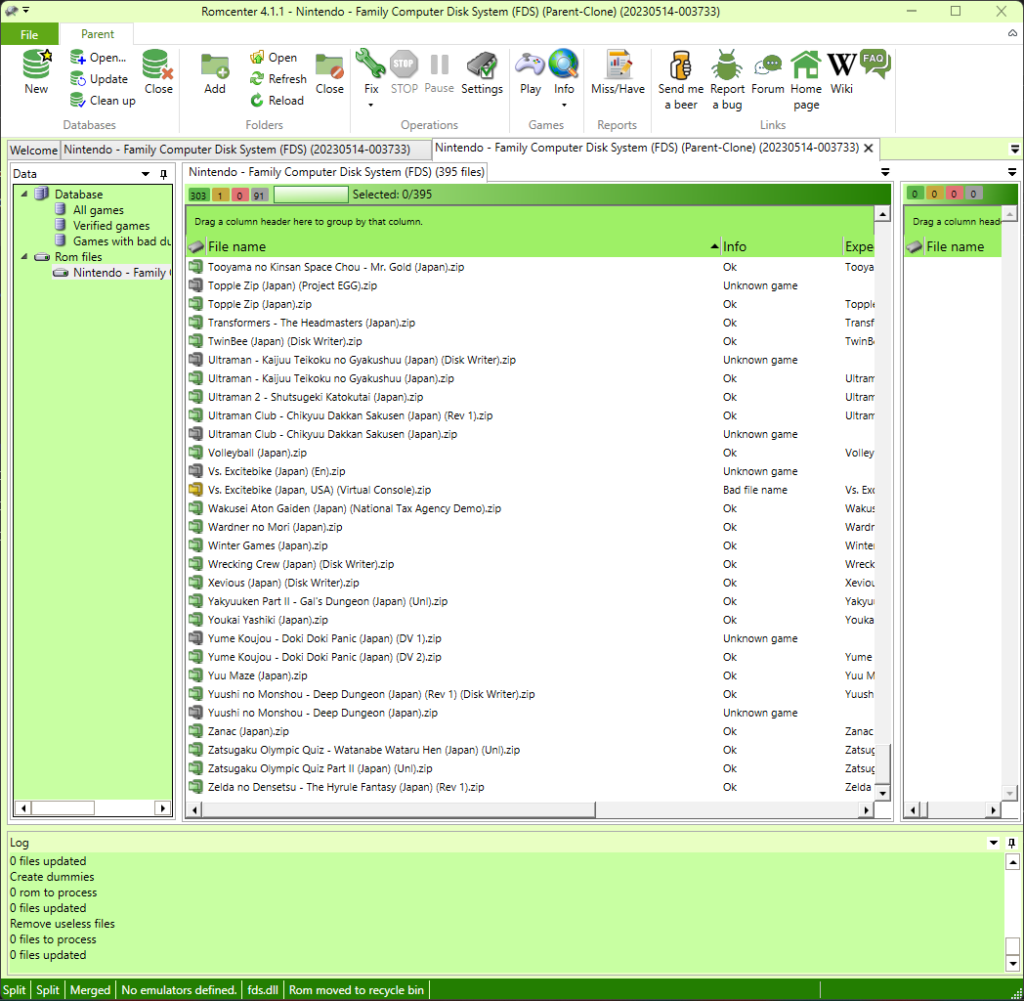The width and height of the screenshot is (1024, 1001).
Task: Click No emulators defined status
Action: click(x=179, y=990)
